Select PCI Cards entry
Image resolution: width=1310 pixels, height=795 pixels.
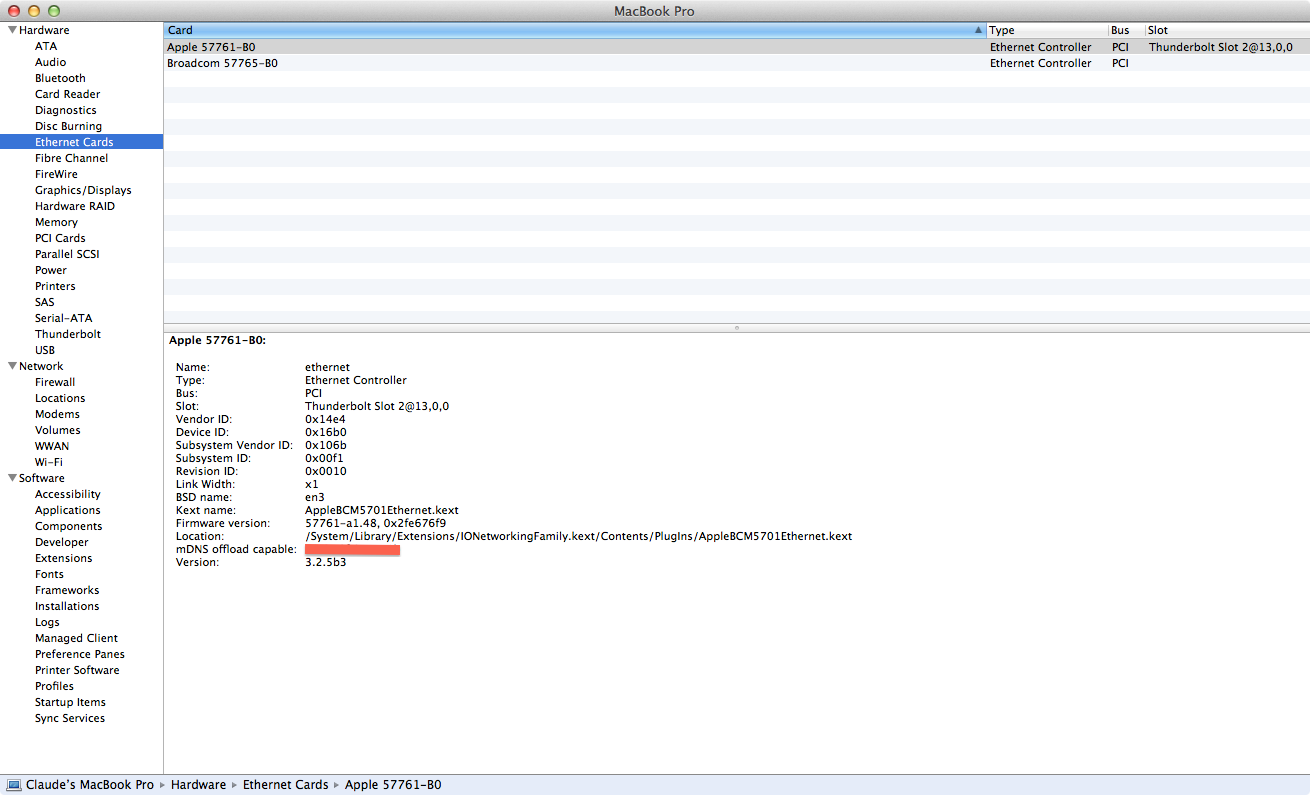(x=60, y=238)
